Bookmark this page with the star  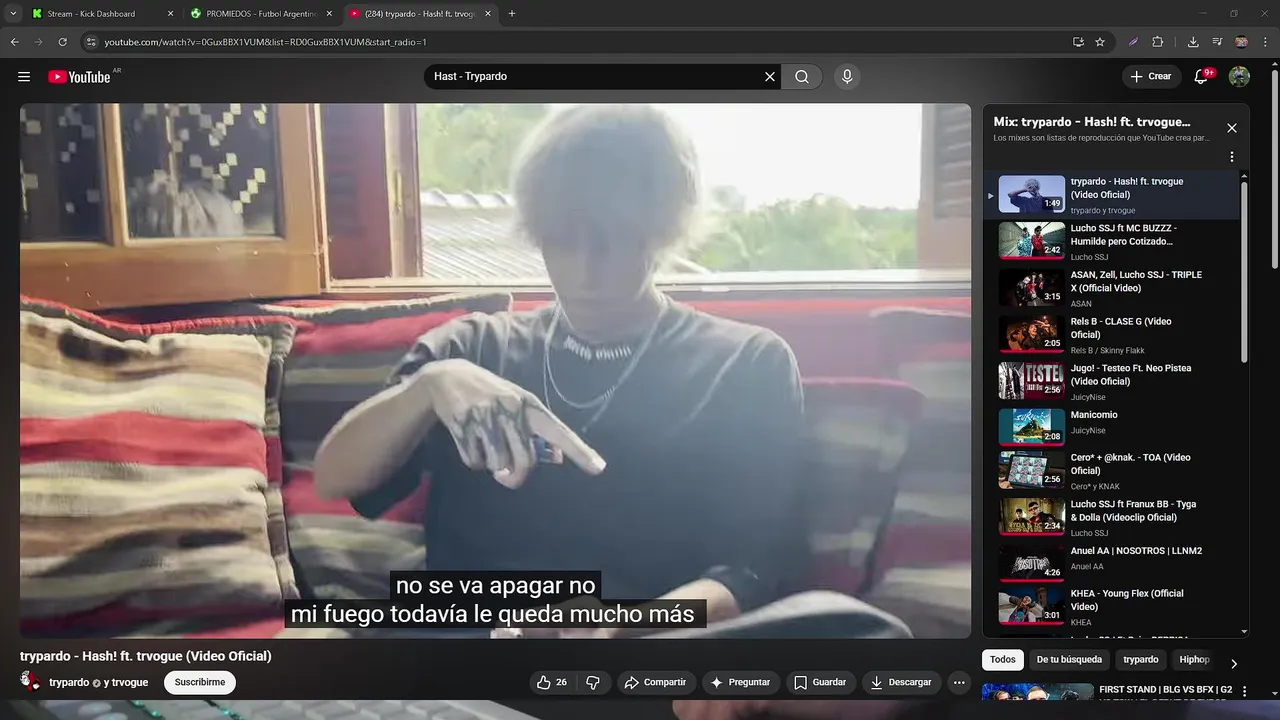(1100, 42)
